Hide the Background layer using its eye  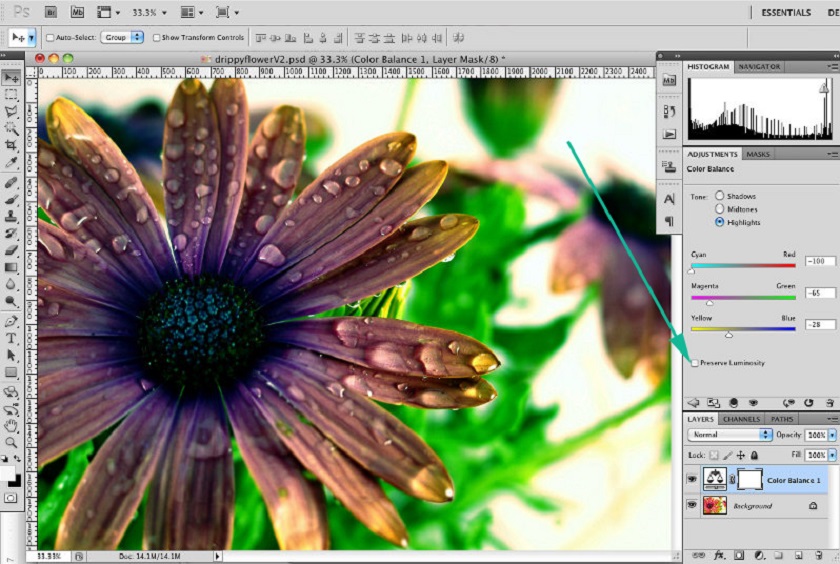point(692,506)
